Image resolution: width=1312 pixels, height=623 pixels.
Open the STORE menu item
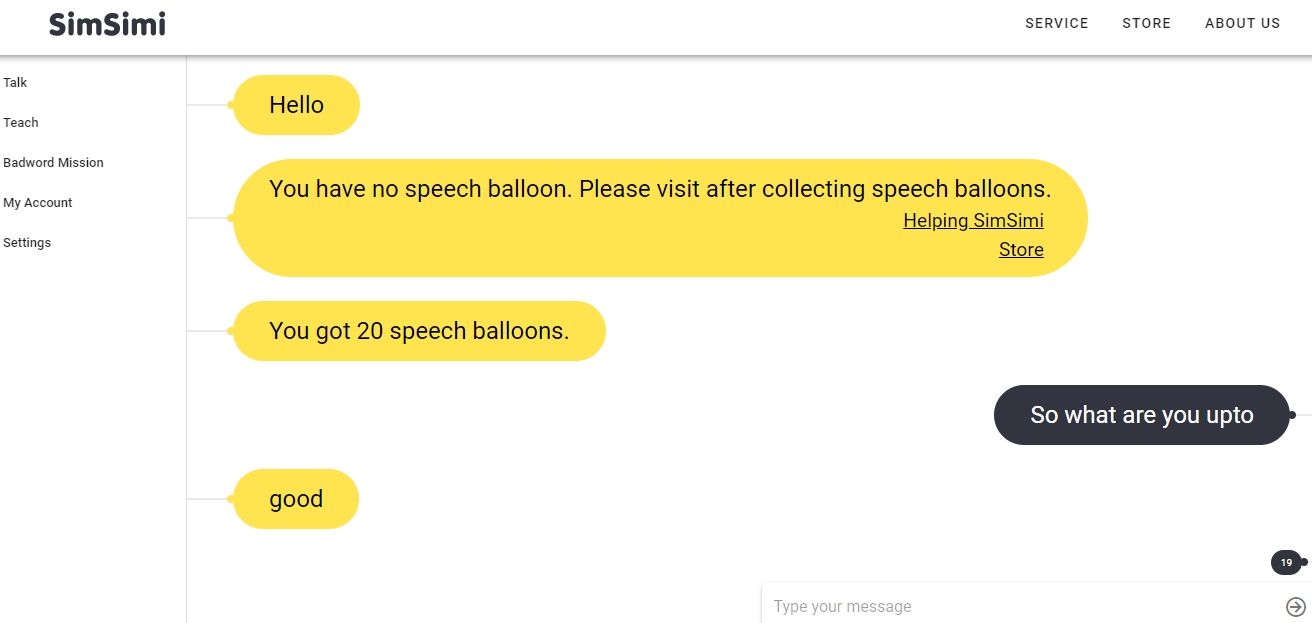1146,23
